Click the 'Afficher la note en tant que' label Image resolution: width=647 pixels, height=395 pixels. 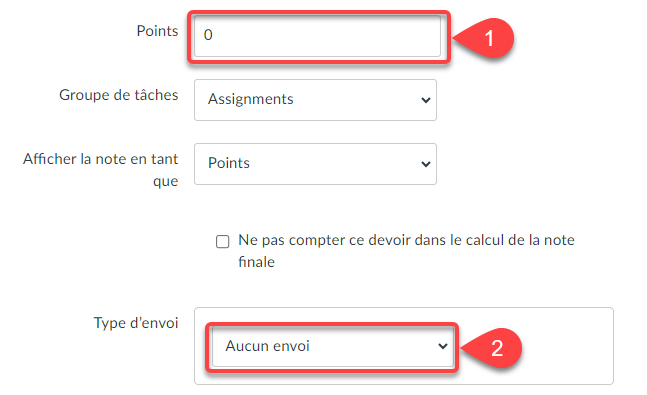[101, 170]
